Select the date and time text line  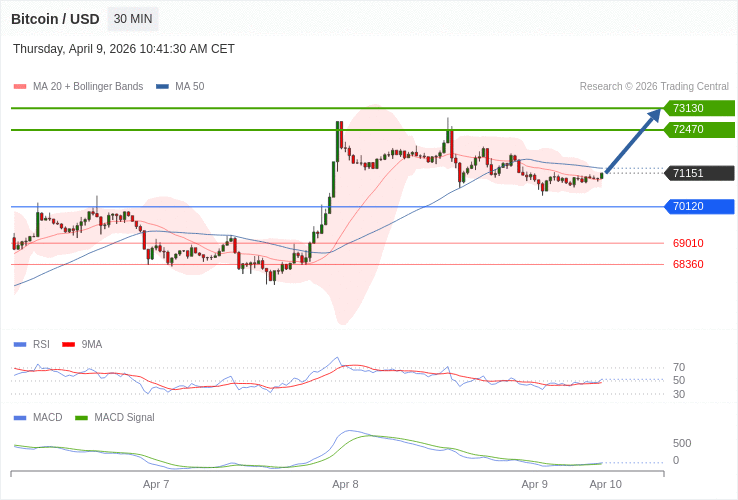(124, 49)
